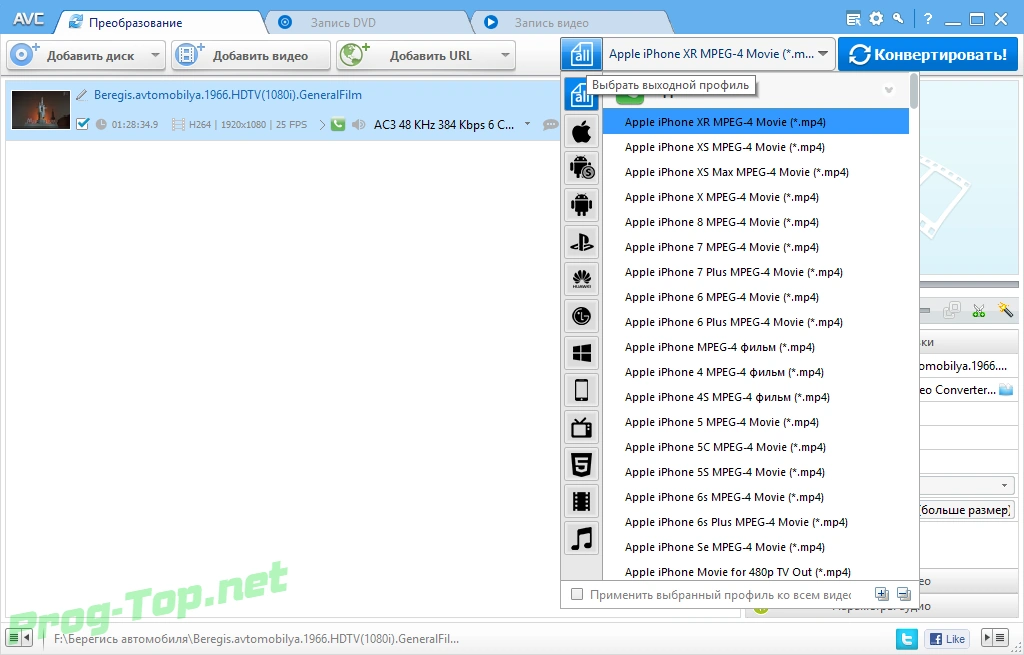Click the magic wand effects icon
1024x655 pixels.
point(1005,310)
